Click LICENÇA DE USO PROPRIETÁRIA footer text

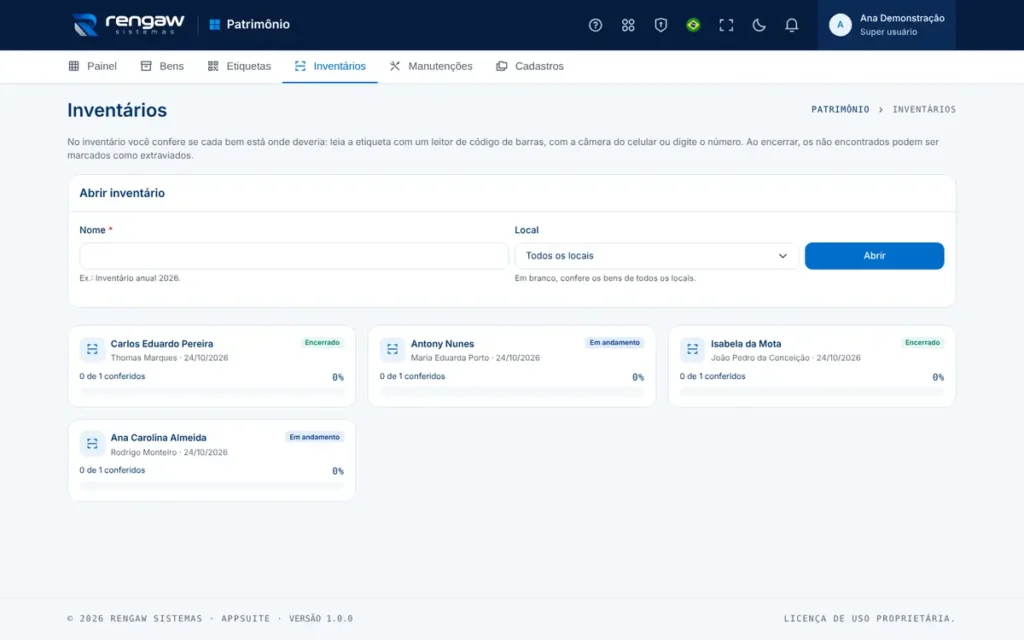(x=869, y=618)
